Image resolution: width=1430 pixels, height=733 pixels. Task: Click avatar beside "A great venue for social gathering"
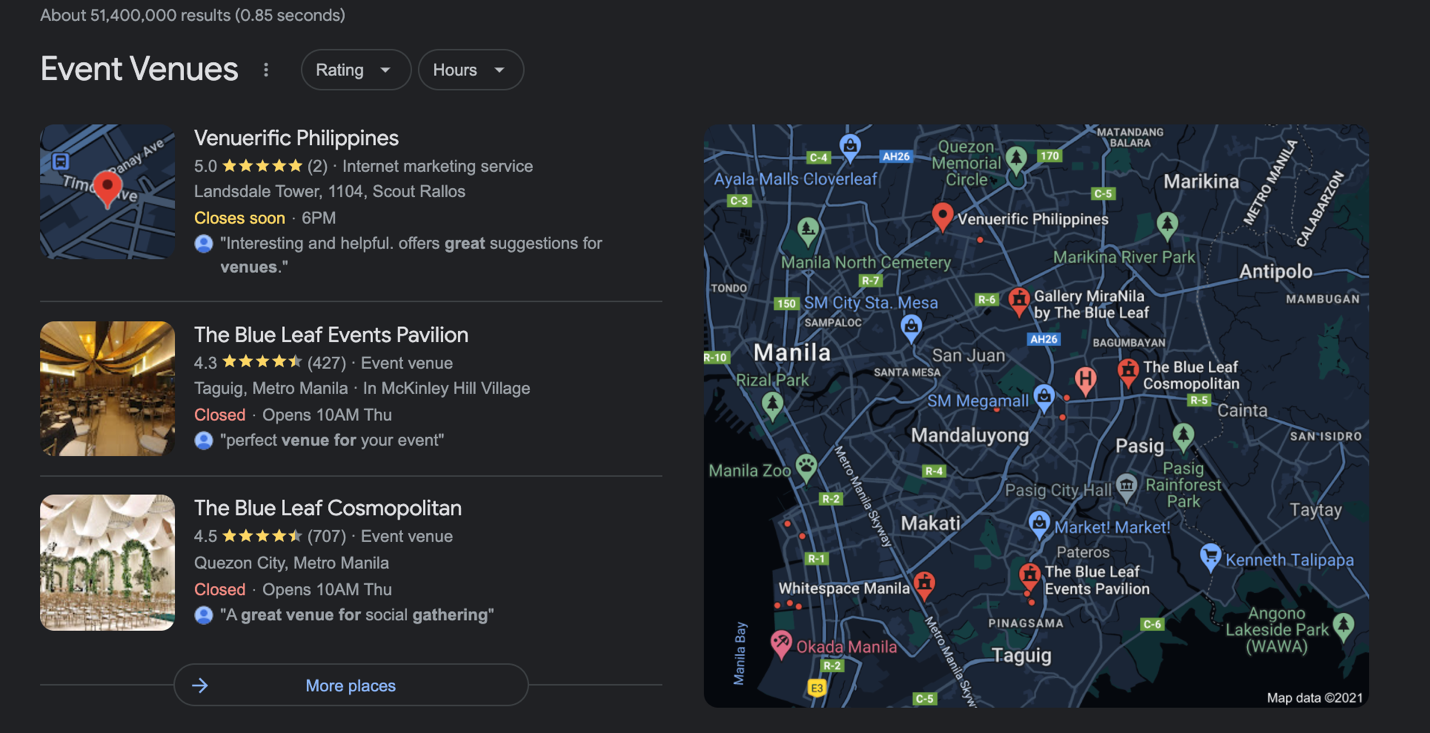pos(203,615)
